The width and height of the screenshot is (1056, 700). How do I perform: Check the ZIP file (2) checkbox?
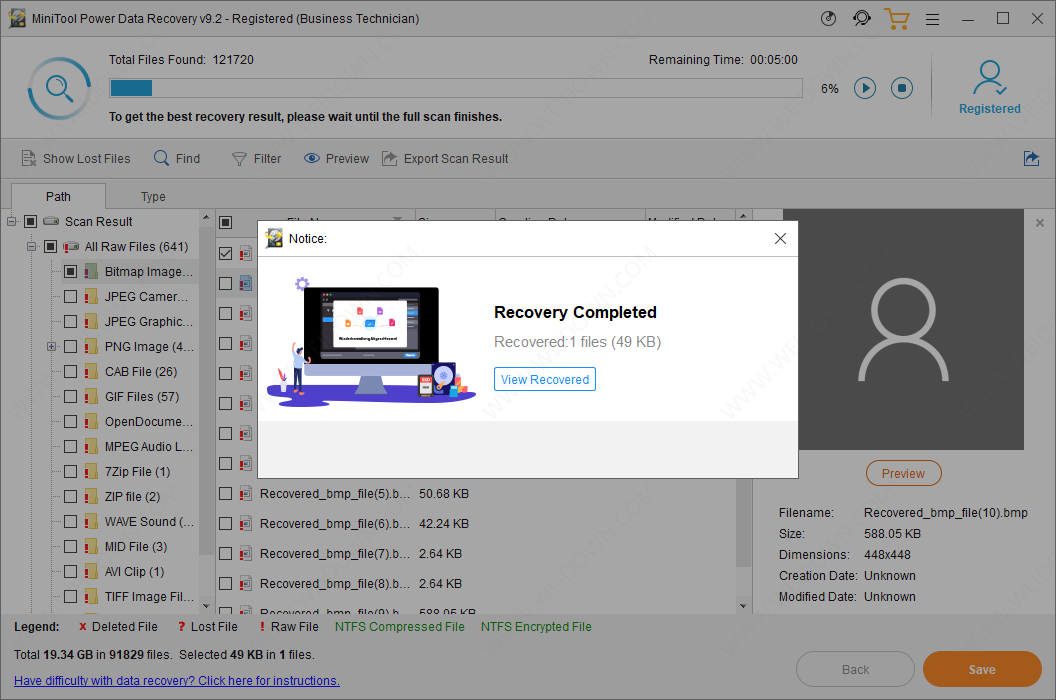70,497
